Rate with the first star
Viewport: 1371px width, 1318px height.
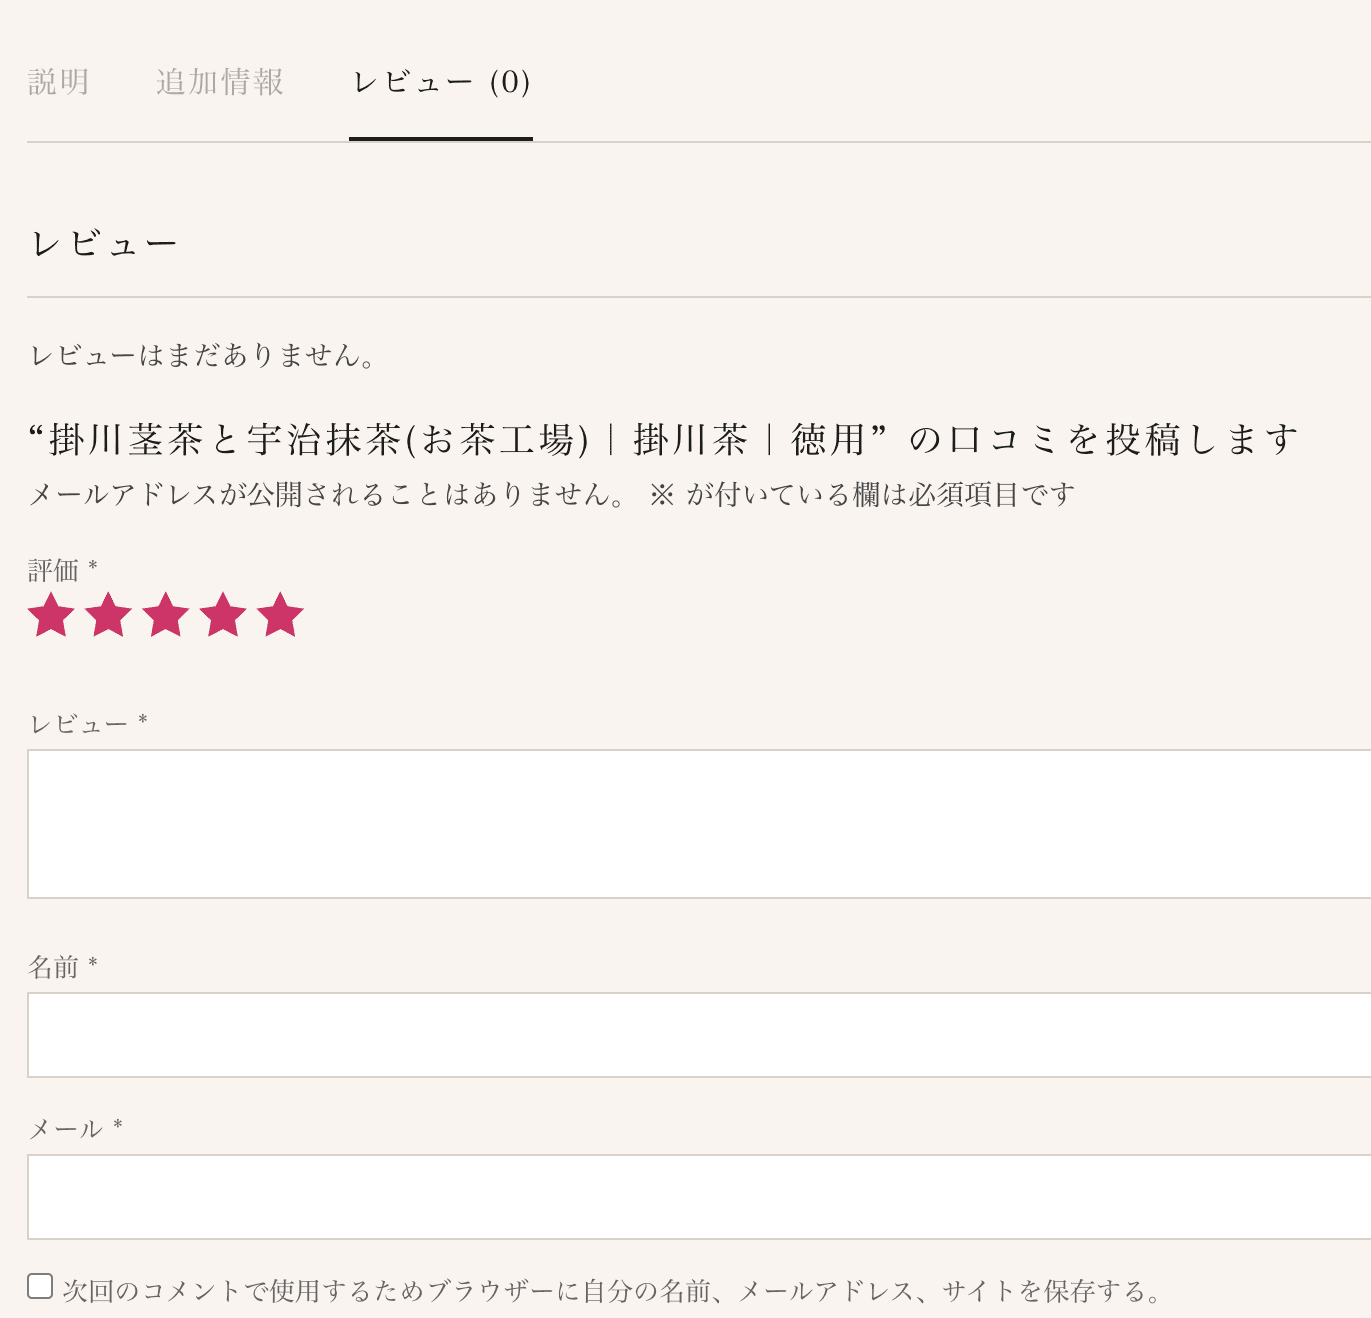[x=51, y=614]
